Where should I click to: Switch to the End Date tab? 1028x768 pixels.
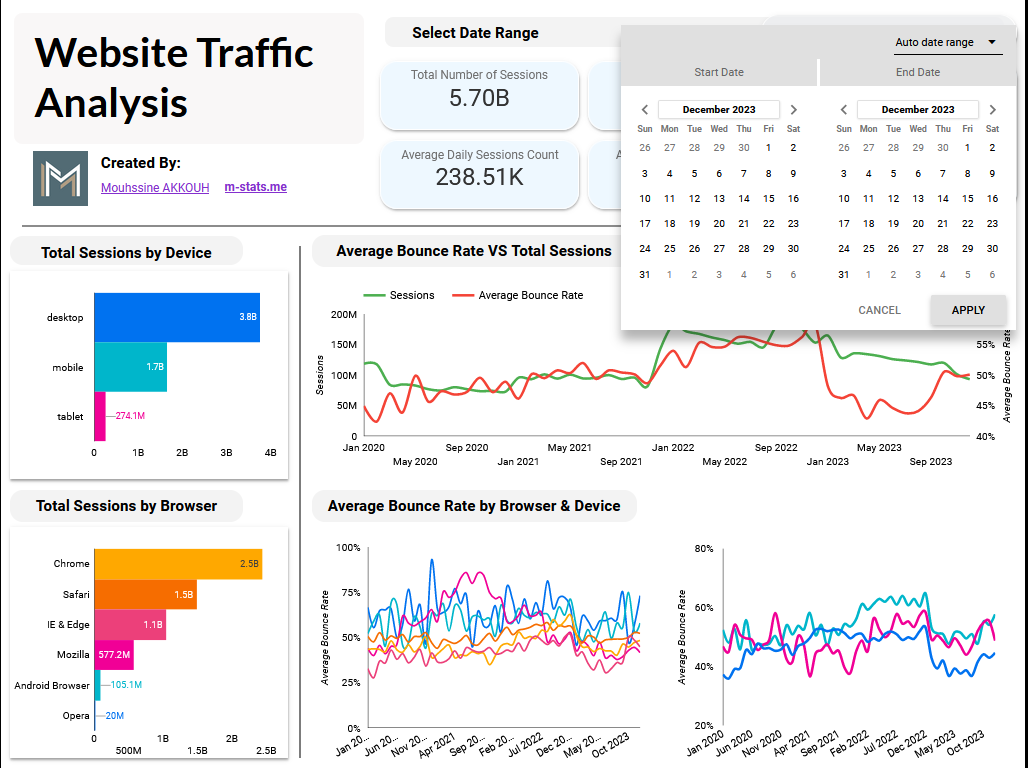[x=917, y=72]
